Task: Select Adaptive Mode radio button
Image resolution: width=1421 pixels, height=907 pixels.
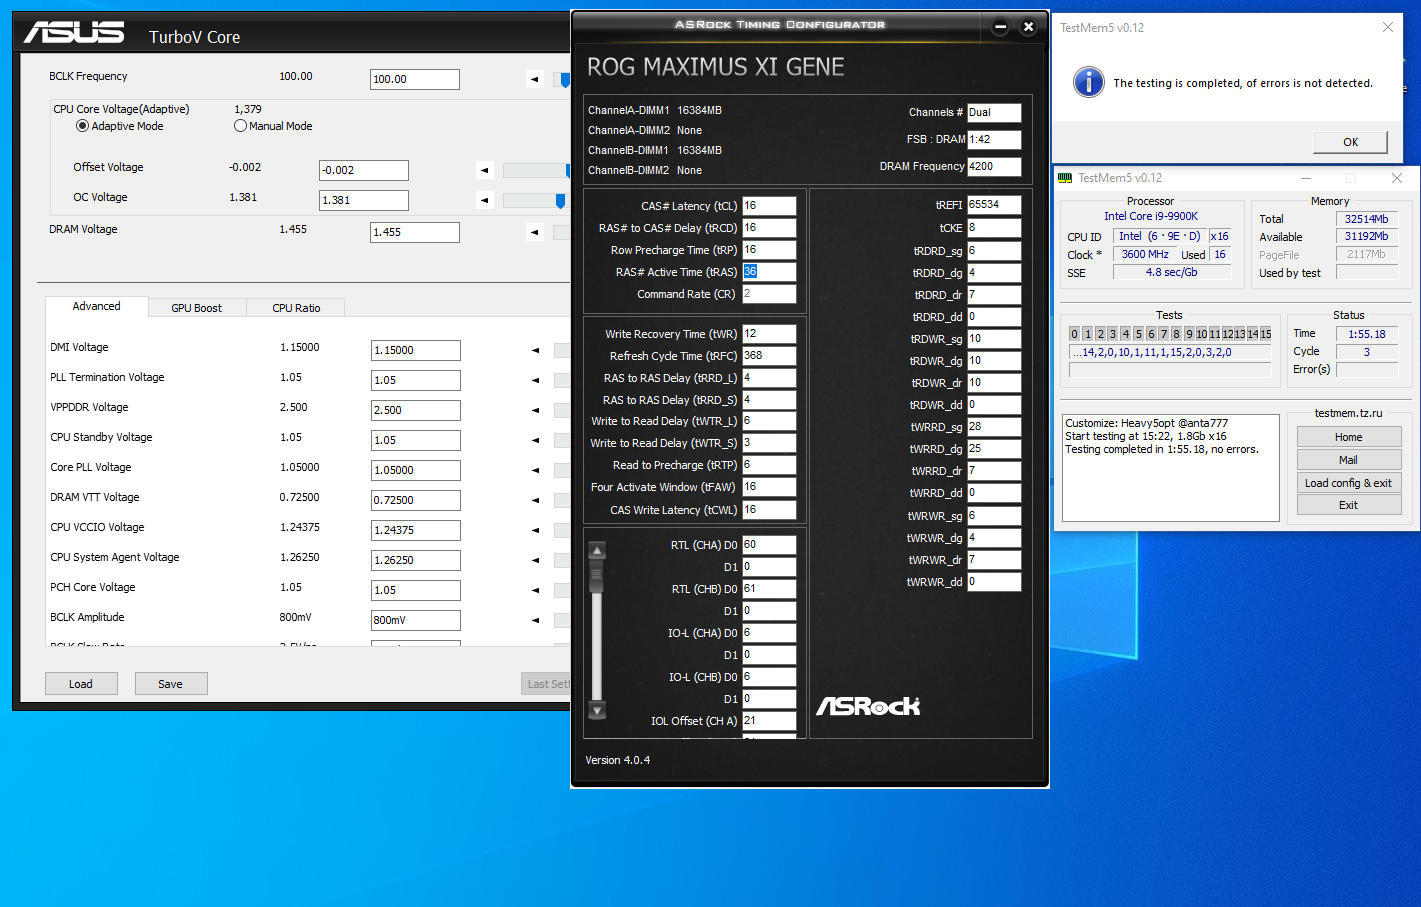Action: [82, 126]
